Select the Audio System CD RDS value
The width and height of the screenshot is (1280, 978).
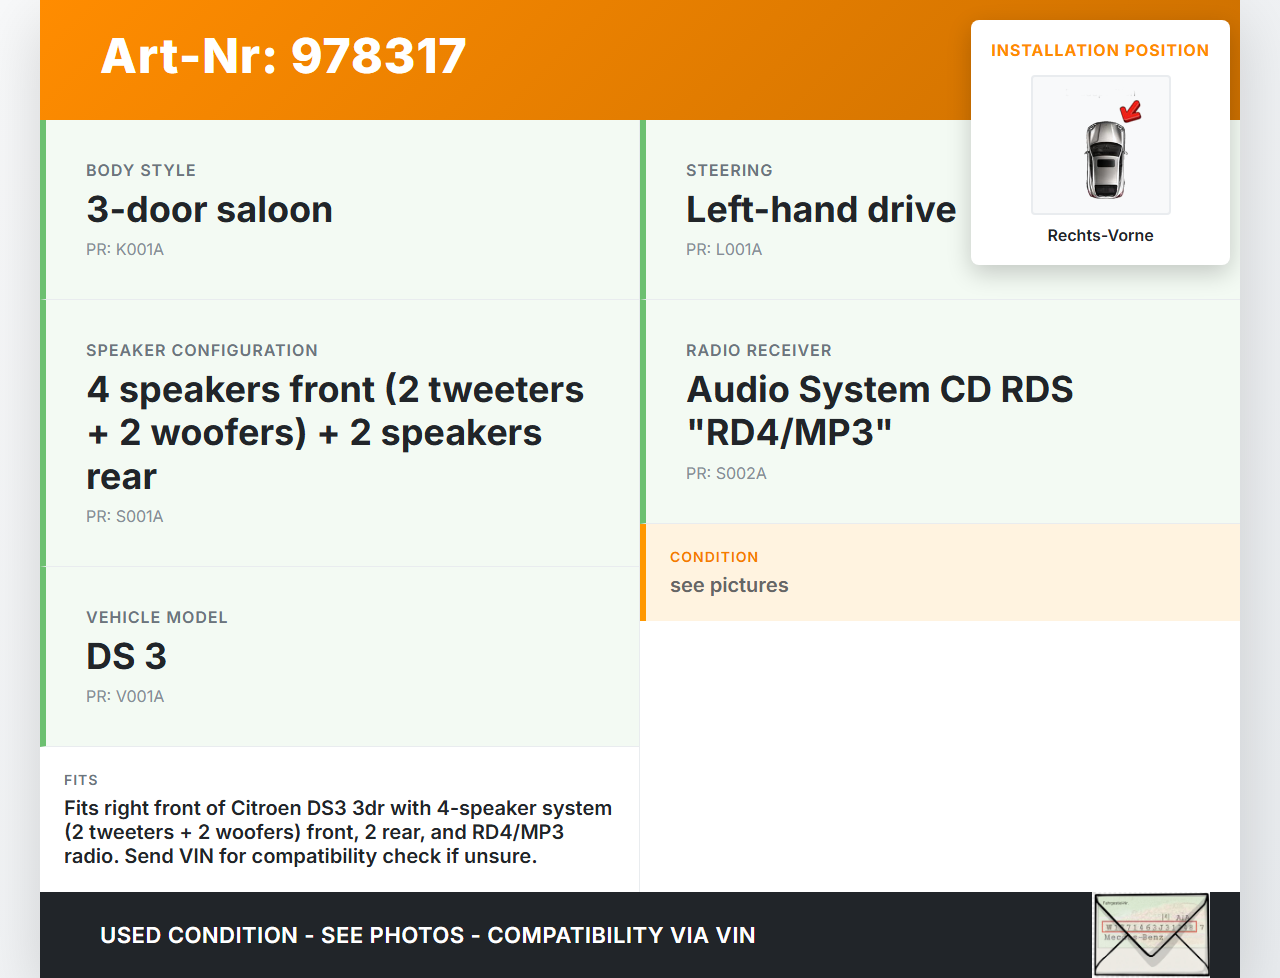point(880,411)
